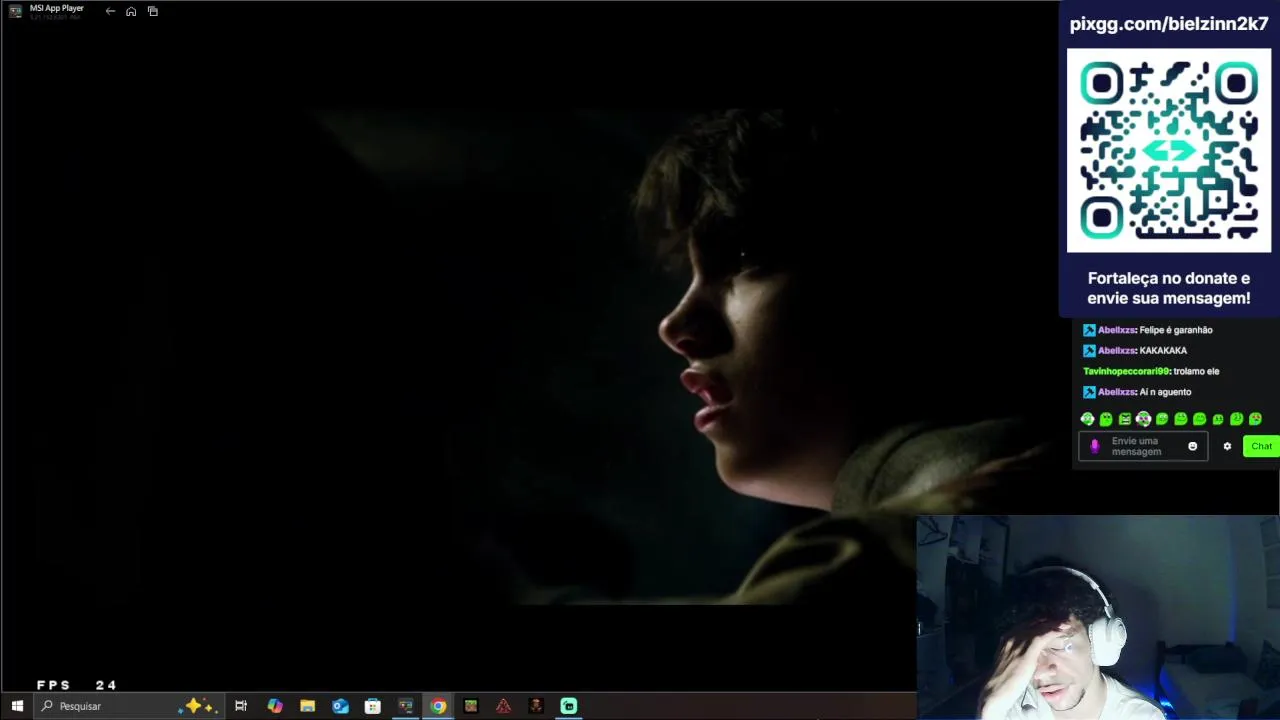Open Windows Task View
Image resolution: width=1280 pixels, height=720 pixels.
241,706
